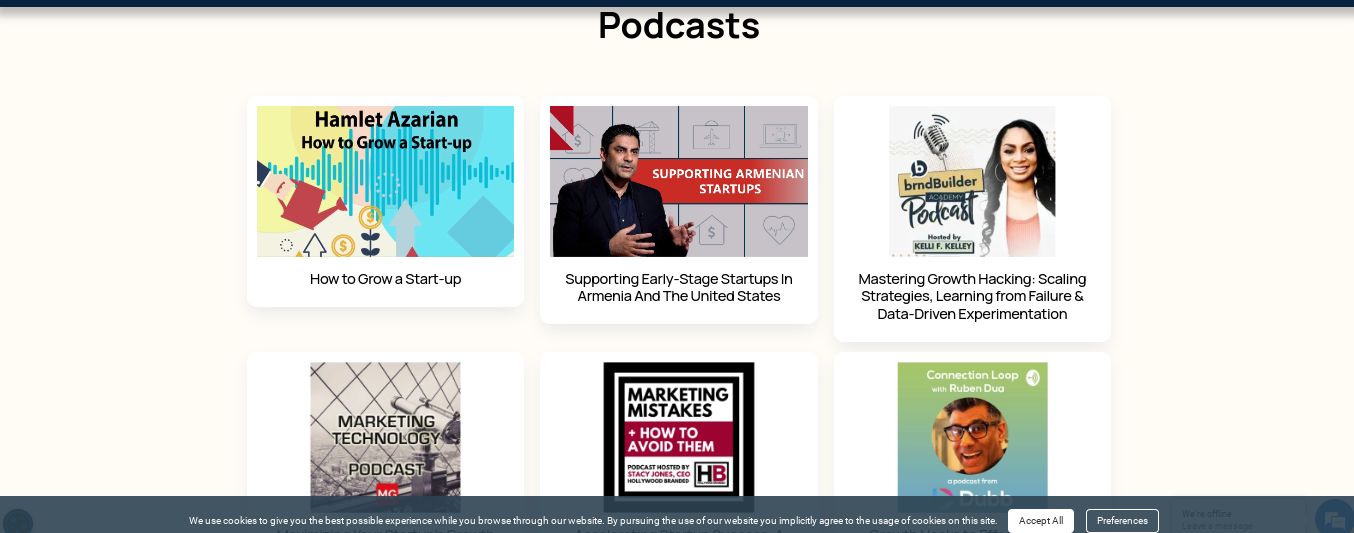Open 'Mastering Growth Hacking' podcast title link
The height and width of the screenshot is (533, 1354).
(972, 296)
